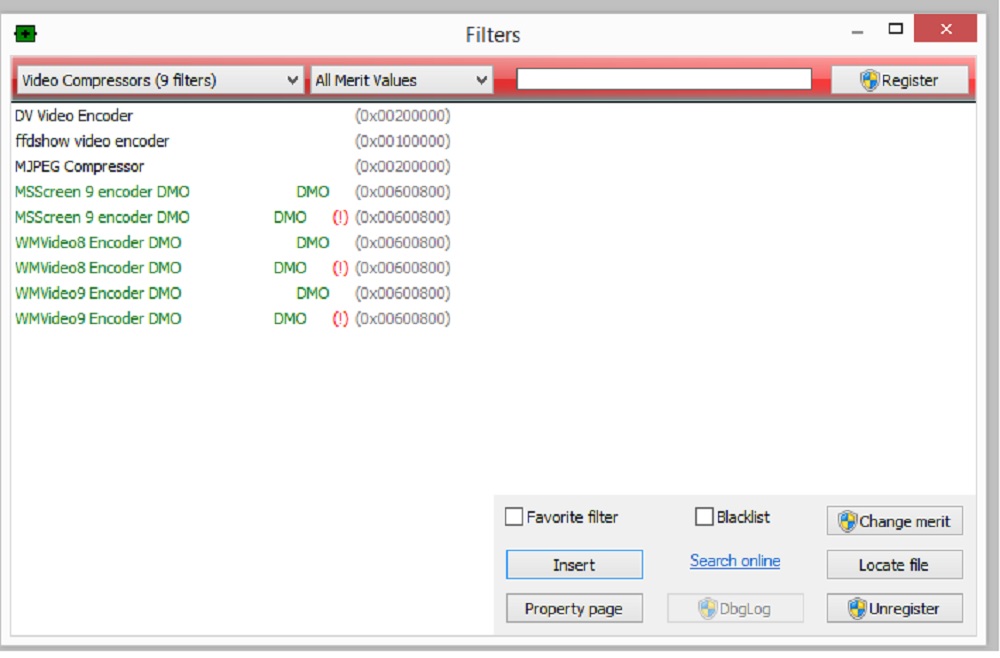Click the Insert button
Image resolution: width=1000 pixels, height=658 pixels.
pos(574,565)
